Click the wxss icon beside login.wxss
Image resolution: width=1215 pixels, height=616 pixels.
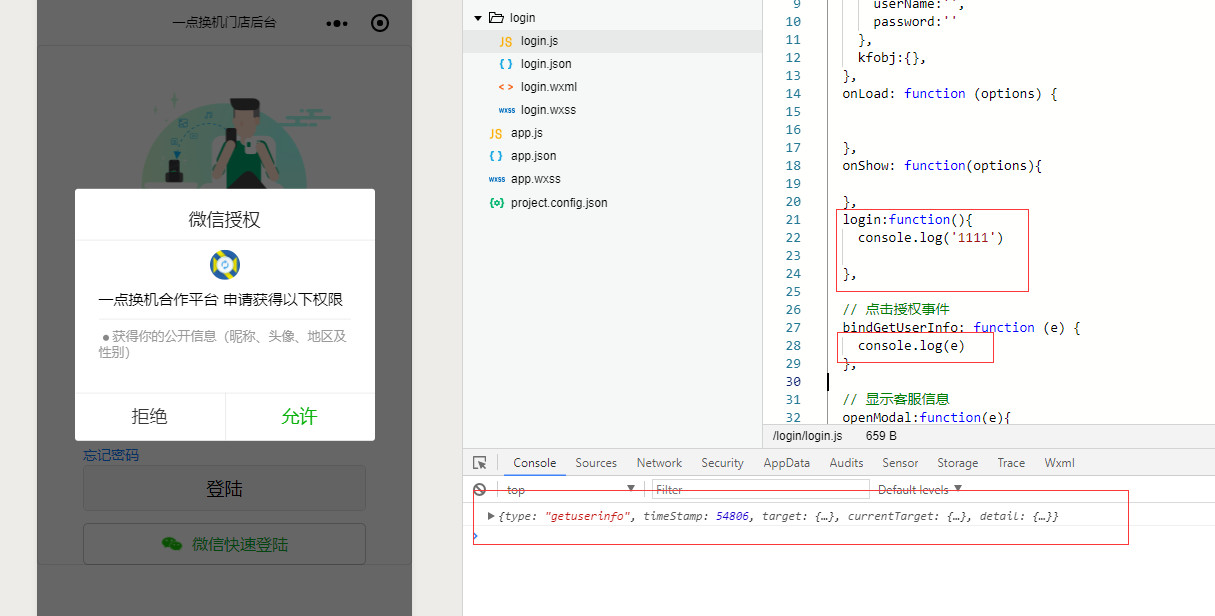click(x=506, y=110)
